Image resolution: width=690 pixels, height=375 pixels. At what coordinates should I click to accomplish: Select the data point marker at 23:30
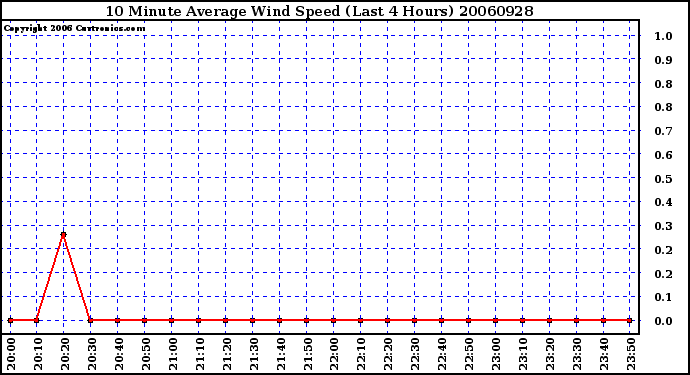click(576, 320)
